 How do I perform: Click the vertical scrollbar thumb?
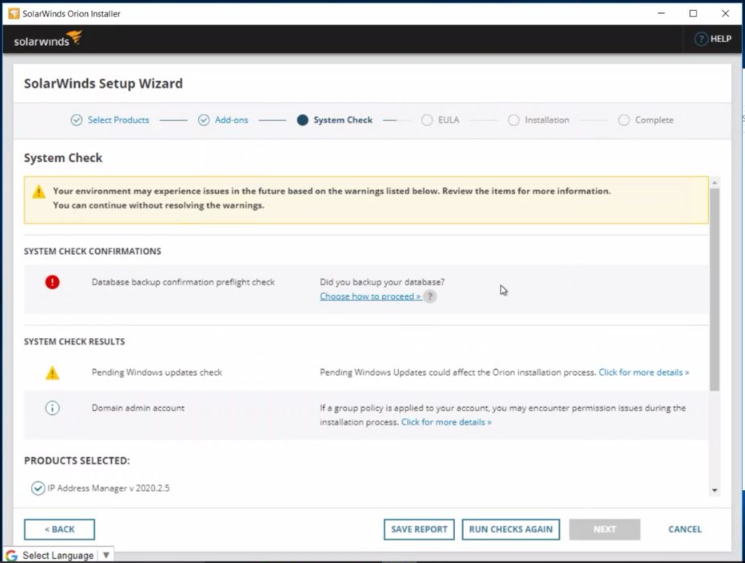[x=715, y=290]
